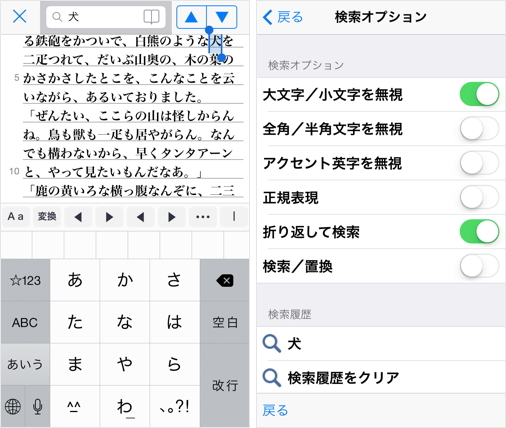Switch keyboard to ☆123 symbols mode
The image size is (506, 428).
25,280
